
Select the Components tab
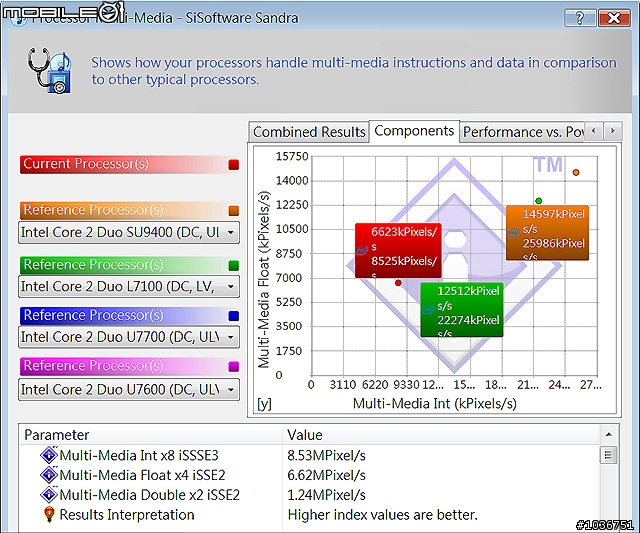click(414, 131)
